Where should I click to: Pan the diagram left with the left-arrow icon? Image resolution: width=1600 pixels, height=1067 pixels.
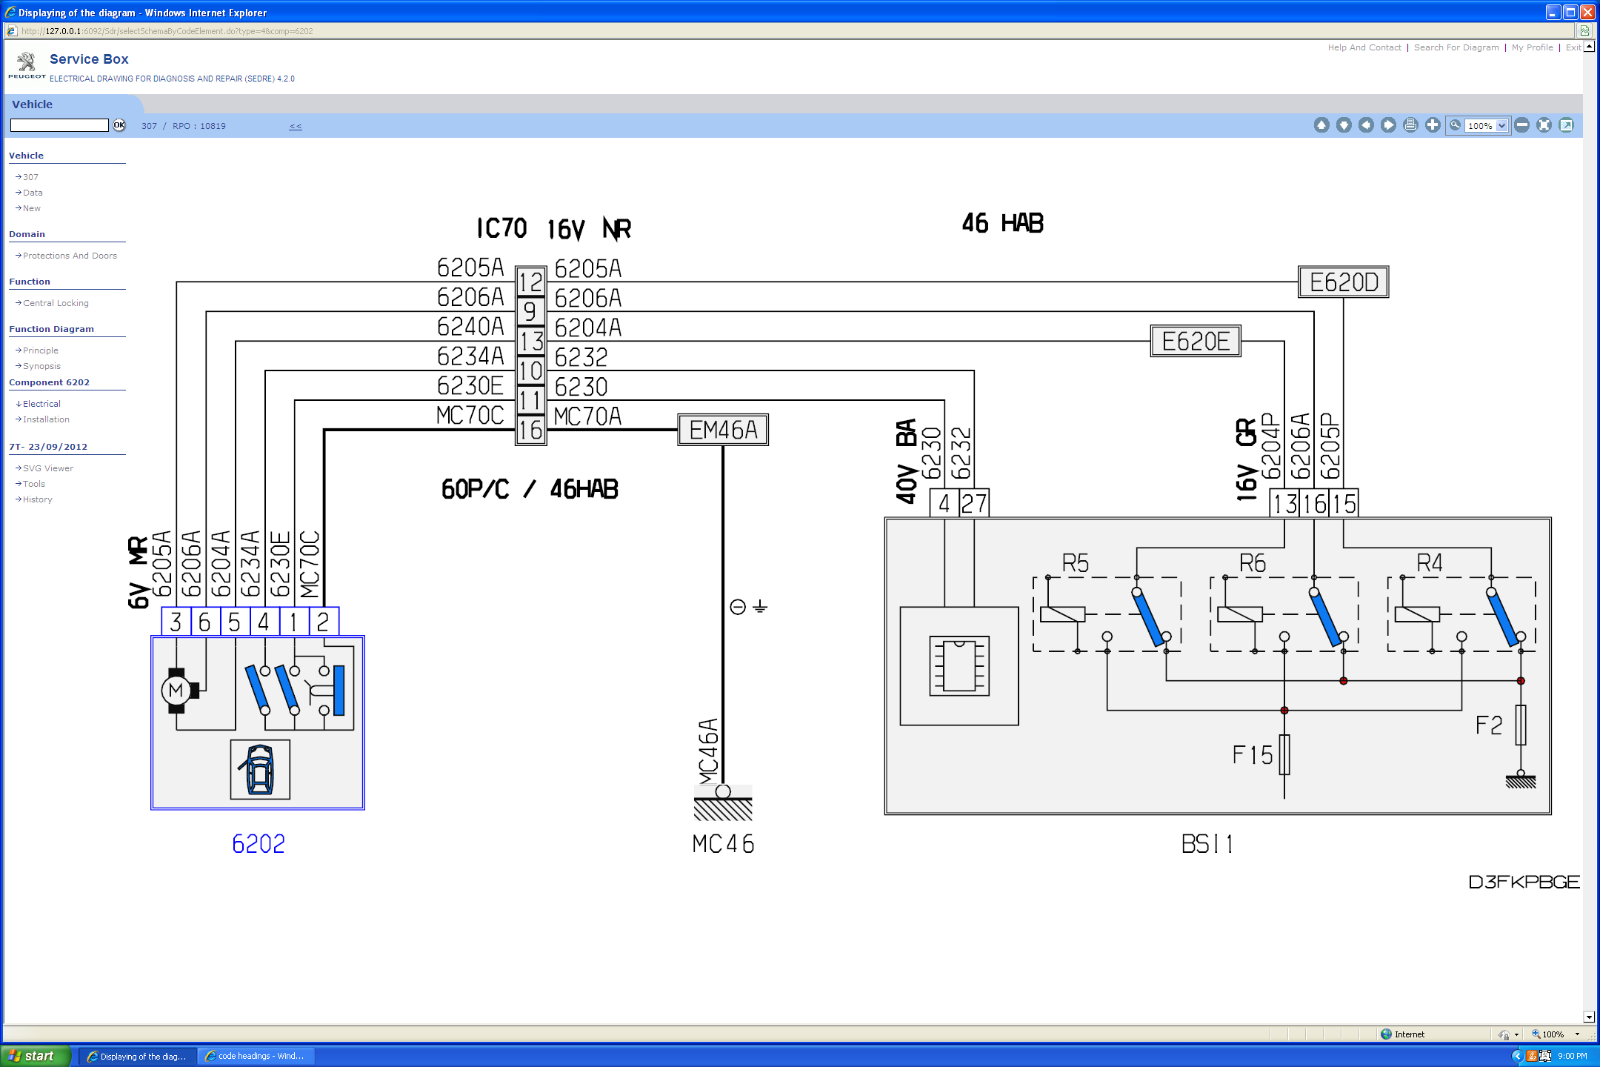[x=1366, y=125]
